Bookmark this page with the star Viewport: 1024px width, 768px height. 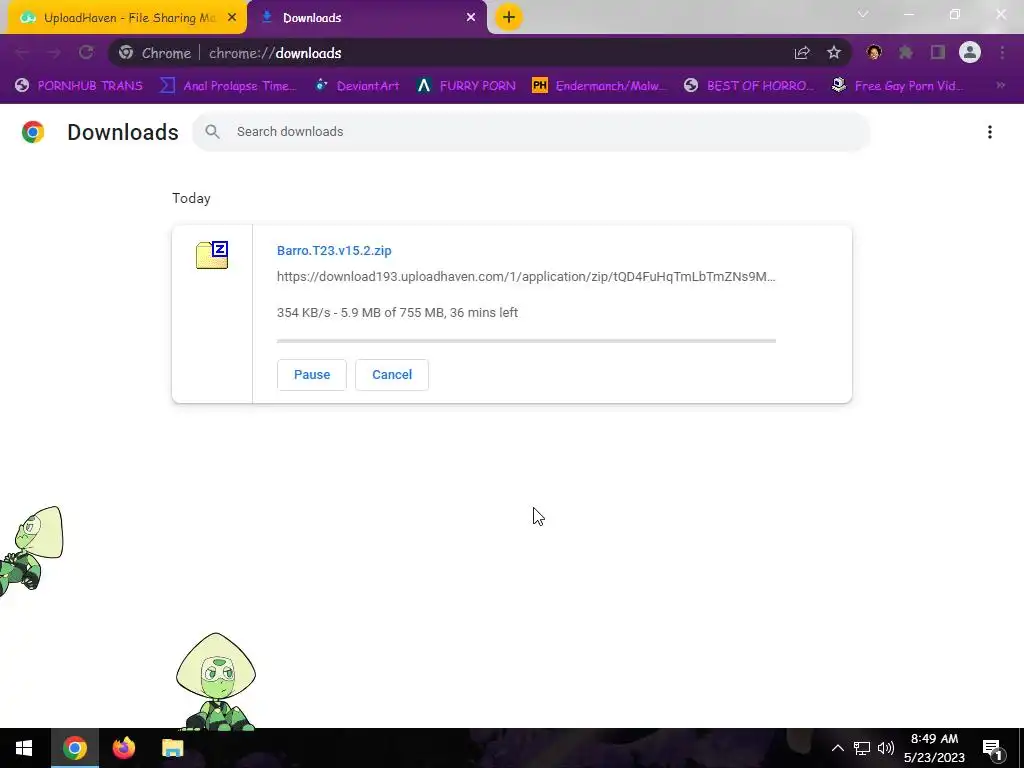(834, 53)
